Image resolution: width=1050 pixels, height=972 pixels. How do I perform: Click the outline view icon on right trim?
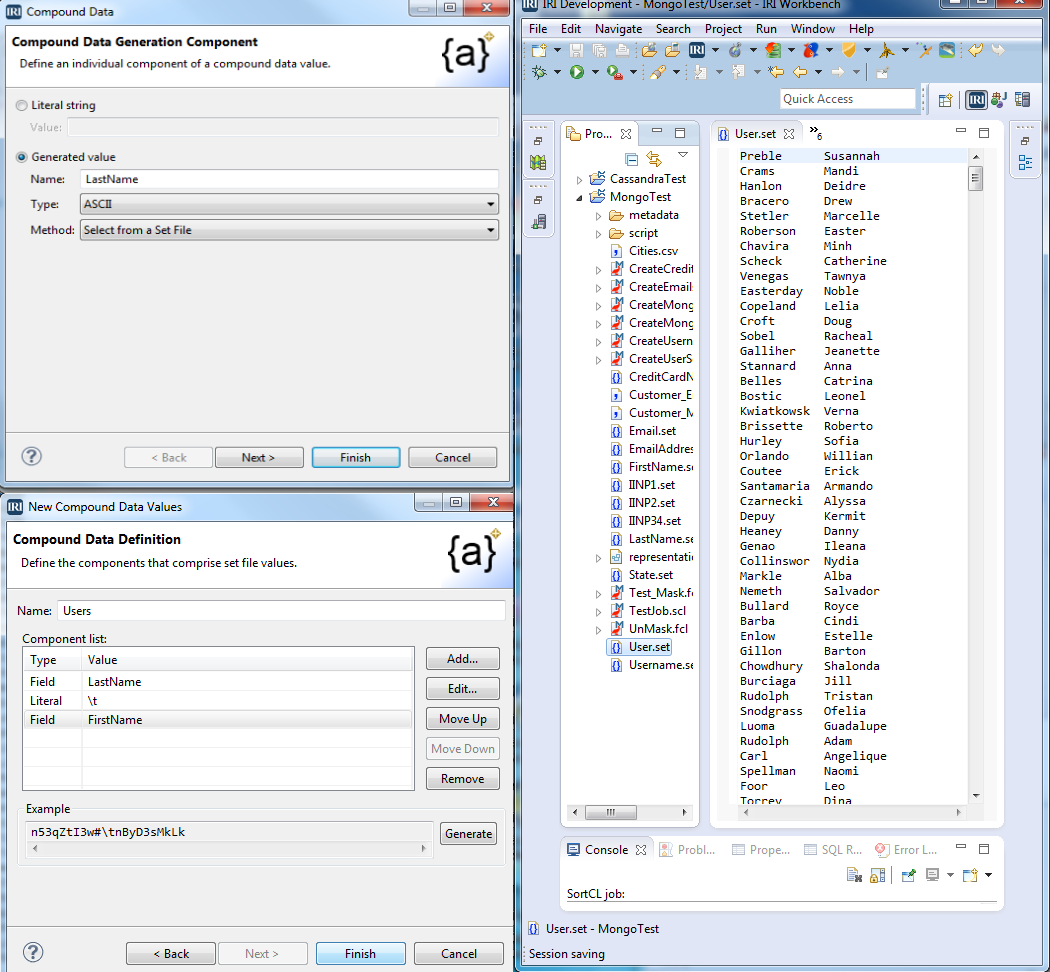[1025, 163]
